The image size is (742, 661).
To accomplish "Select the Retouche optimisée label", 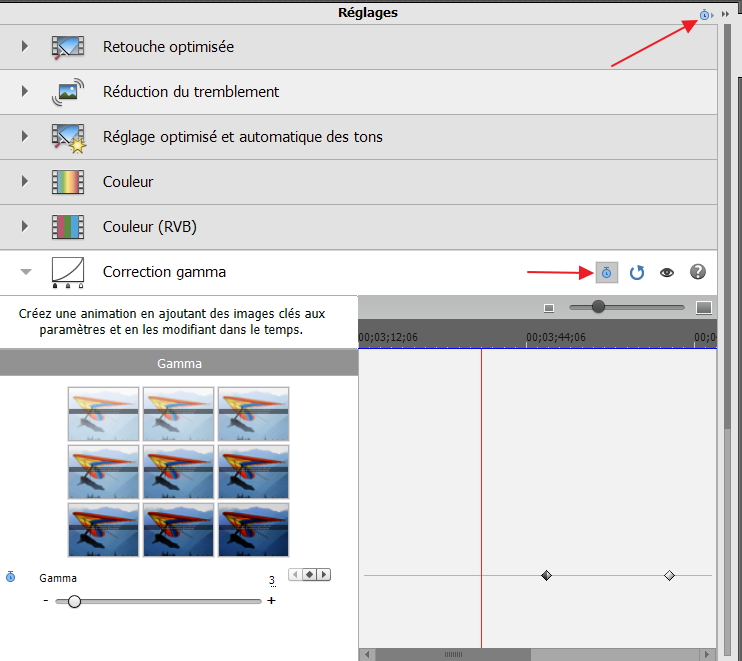I will tap(168, 47).
